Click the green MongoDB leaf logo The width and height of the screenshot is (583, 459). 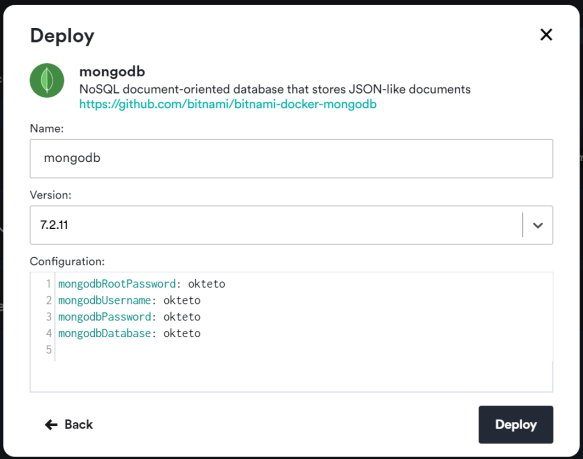click(47, 80)
